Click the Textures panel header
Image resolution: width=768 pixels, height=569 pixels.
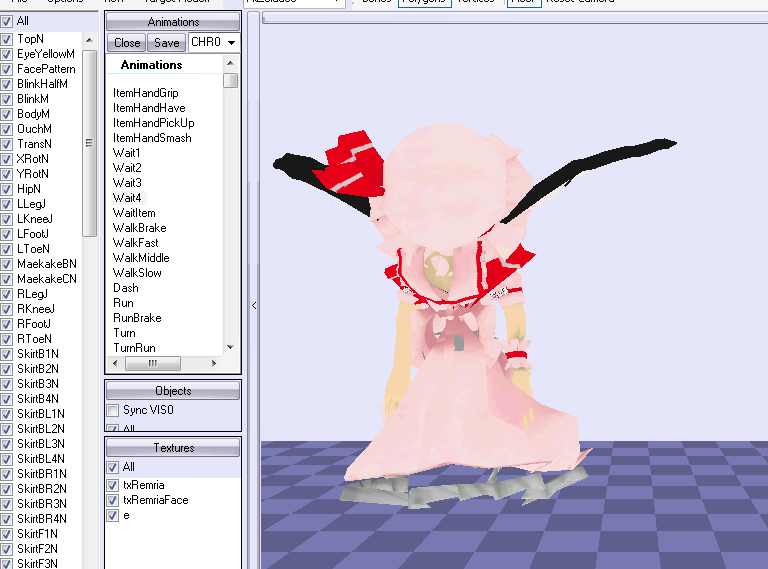(x=173, y=448)
